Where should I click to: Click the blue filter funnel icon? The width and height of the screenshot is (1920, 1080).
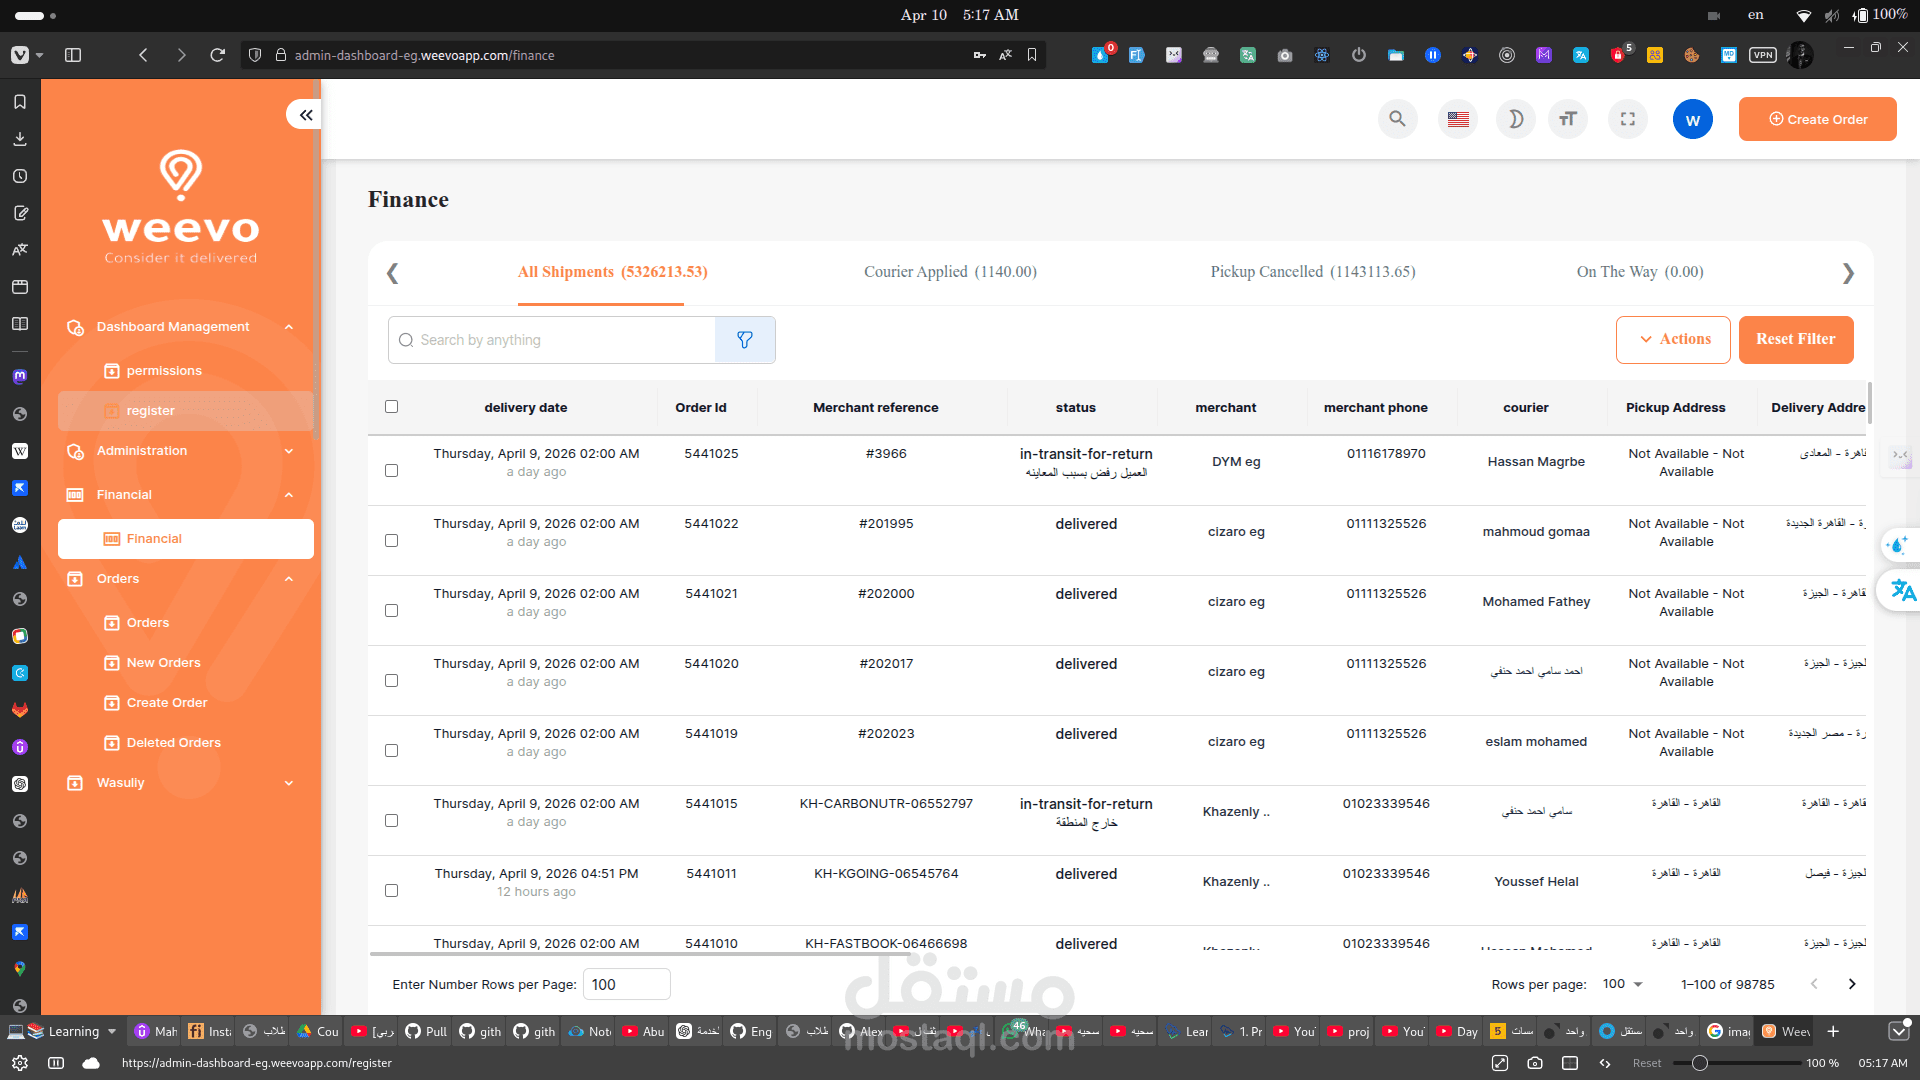(745, 340)
